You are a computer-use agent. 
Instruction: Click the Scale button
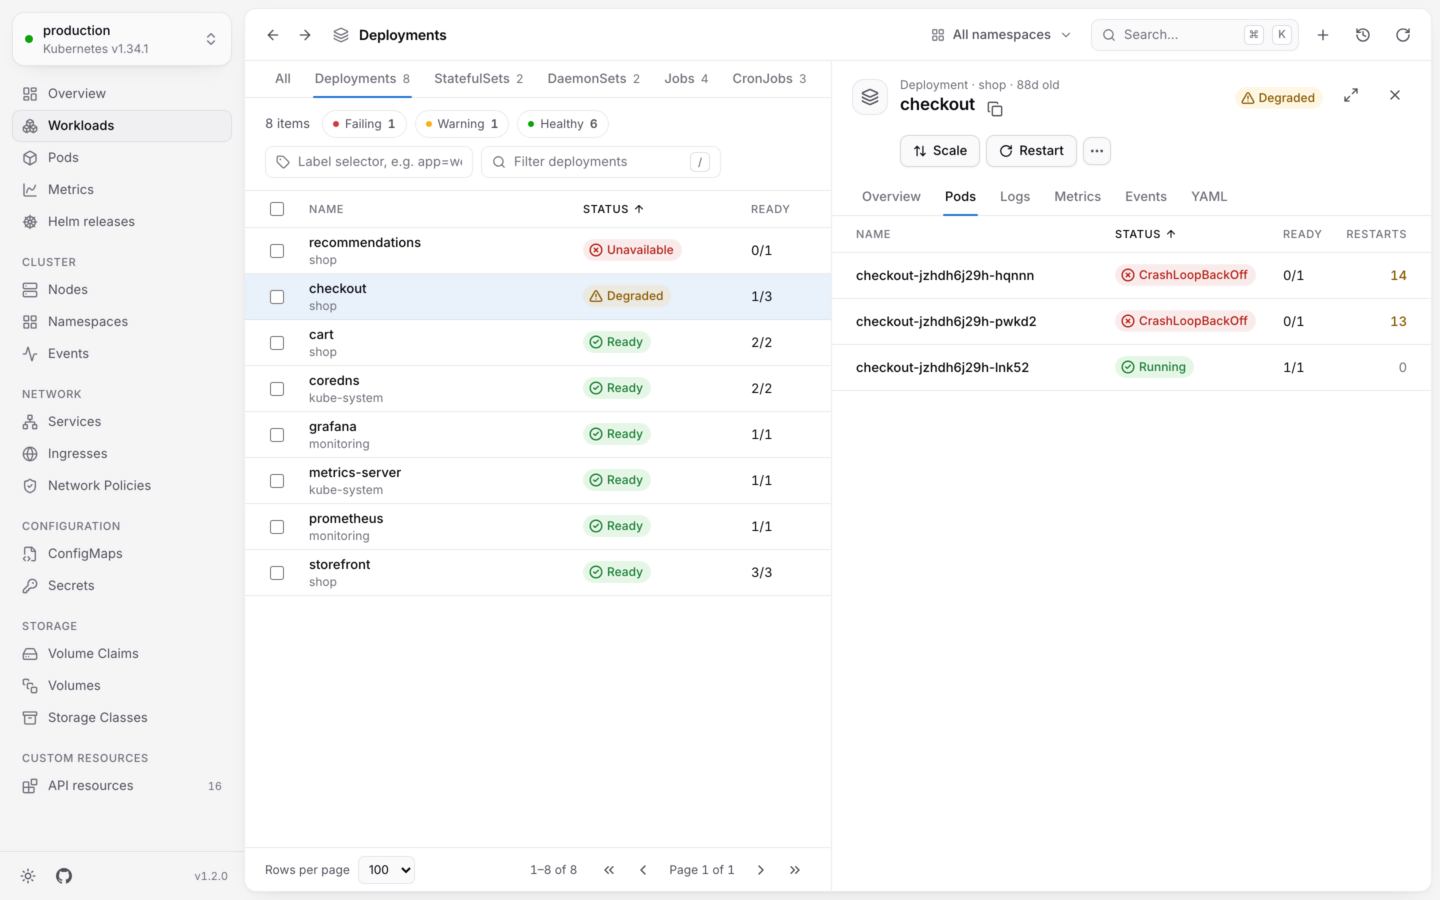click(x=940, y=151)
